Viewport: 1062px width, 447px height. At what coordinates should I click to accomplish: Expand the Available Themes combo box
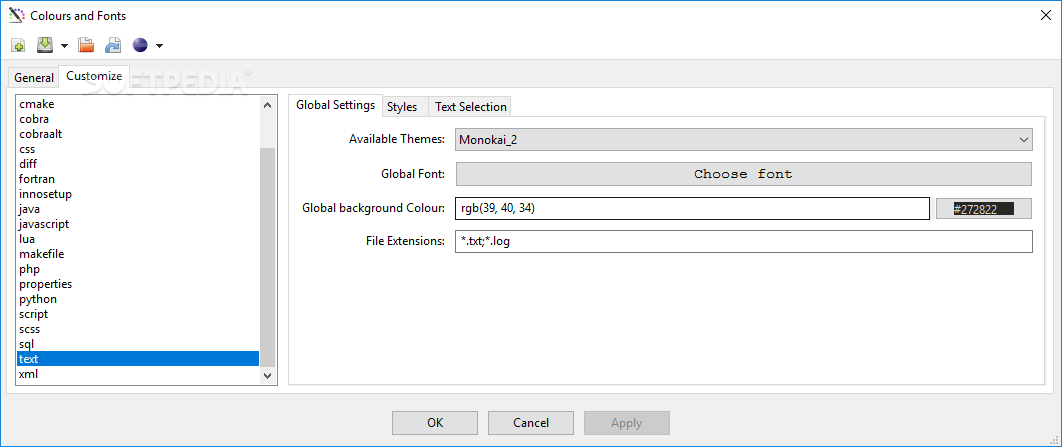coord(744,140)
